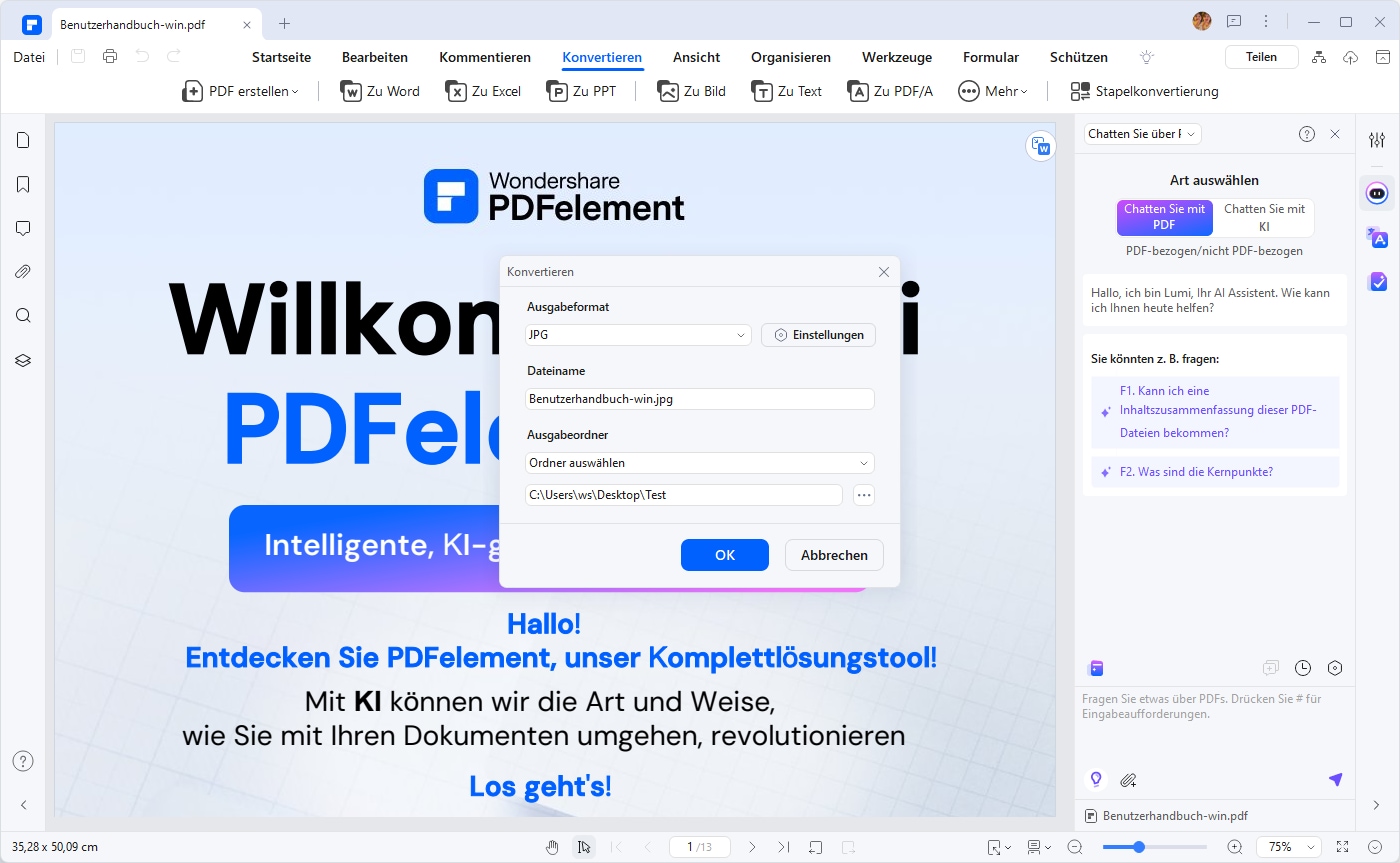Click the folder browse ellipsis button
Viewport: 1400px width, 863px height.
(864, 495)
